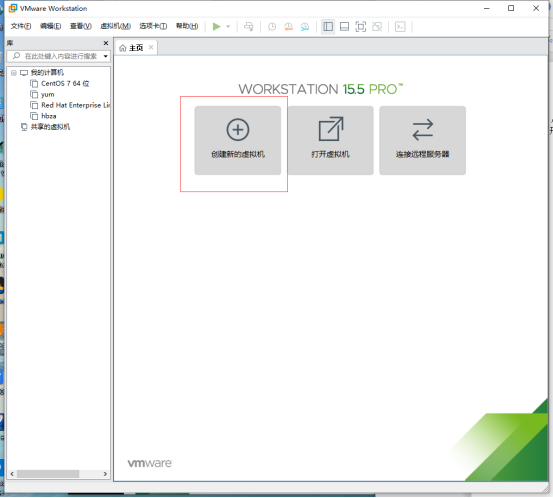The width and height of the screenshot is (553, 498).
Task: Open the power options dropdown arrow
Action: pyautogui.click(x=228, y=26)
